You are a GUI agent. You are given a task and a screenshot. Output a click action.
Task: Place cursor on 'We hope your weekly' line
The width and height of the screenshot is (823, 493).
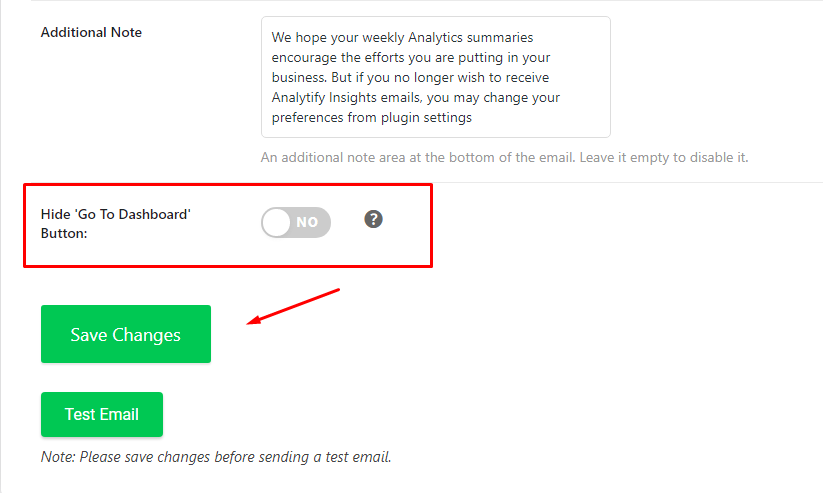coord(402,37)
